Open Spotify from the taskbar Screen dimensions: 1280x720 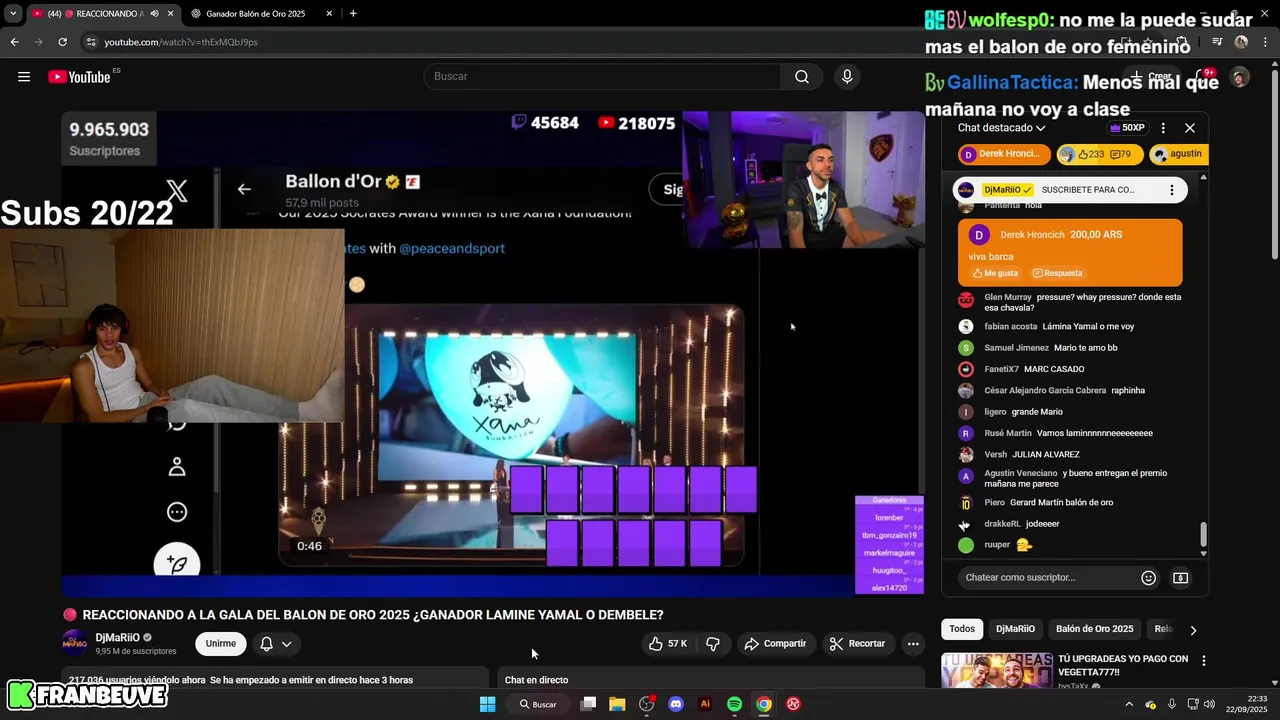coord(734,704)
